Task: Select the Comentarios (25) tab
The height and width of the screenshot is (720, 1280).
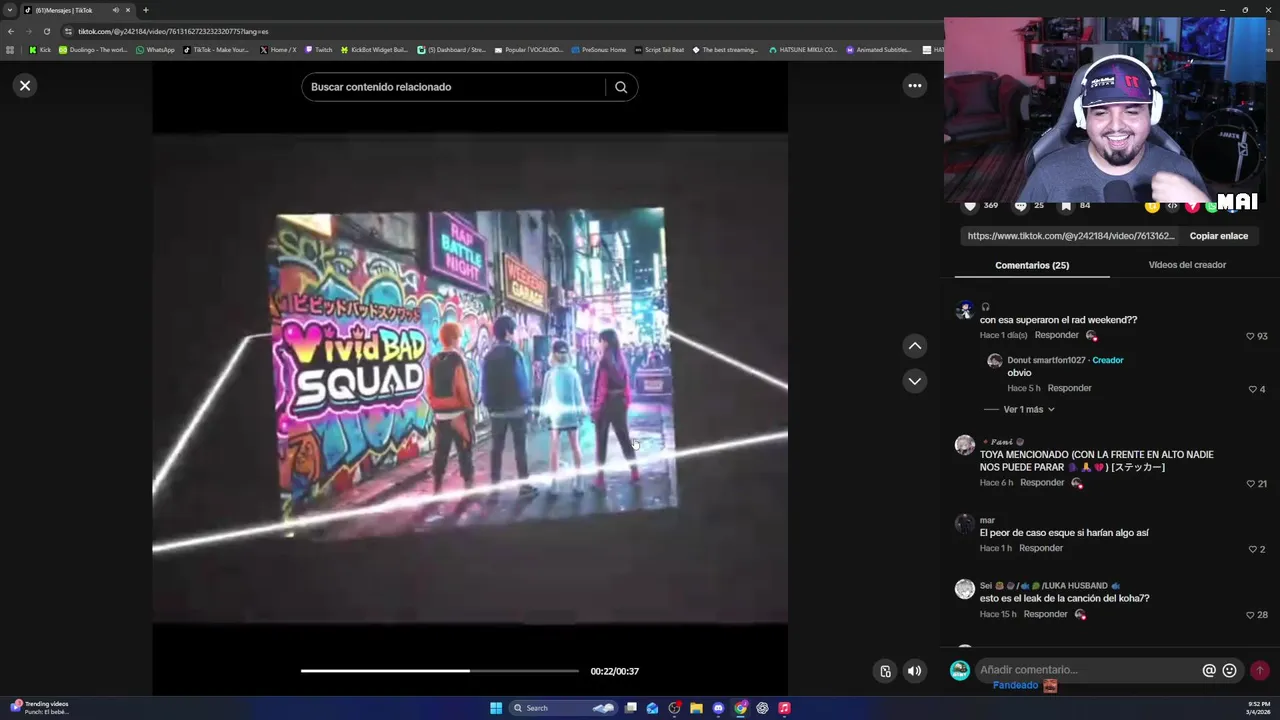Action: pyautogui.click(x=1032, y=265)
